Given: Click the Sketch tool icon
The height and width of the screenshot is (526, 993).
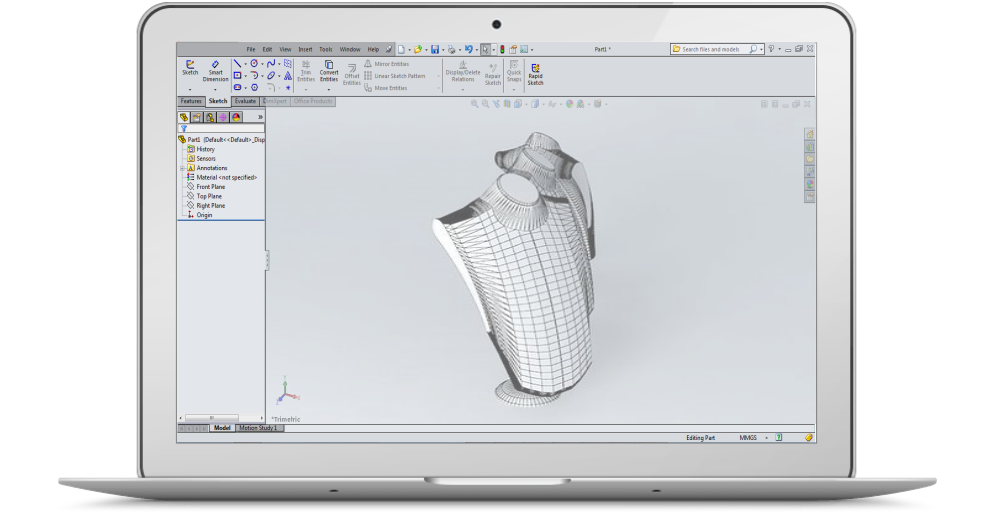Looking at the screenshot, I should (189, 66).
